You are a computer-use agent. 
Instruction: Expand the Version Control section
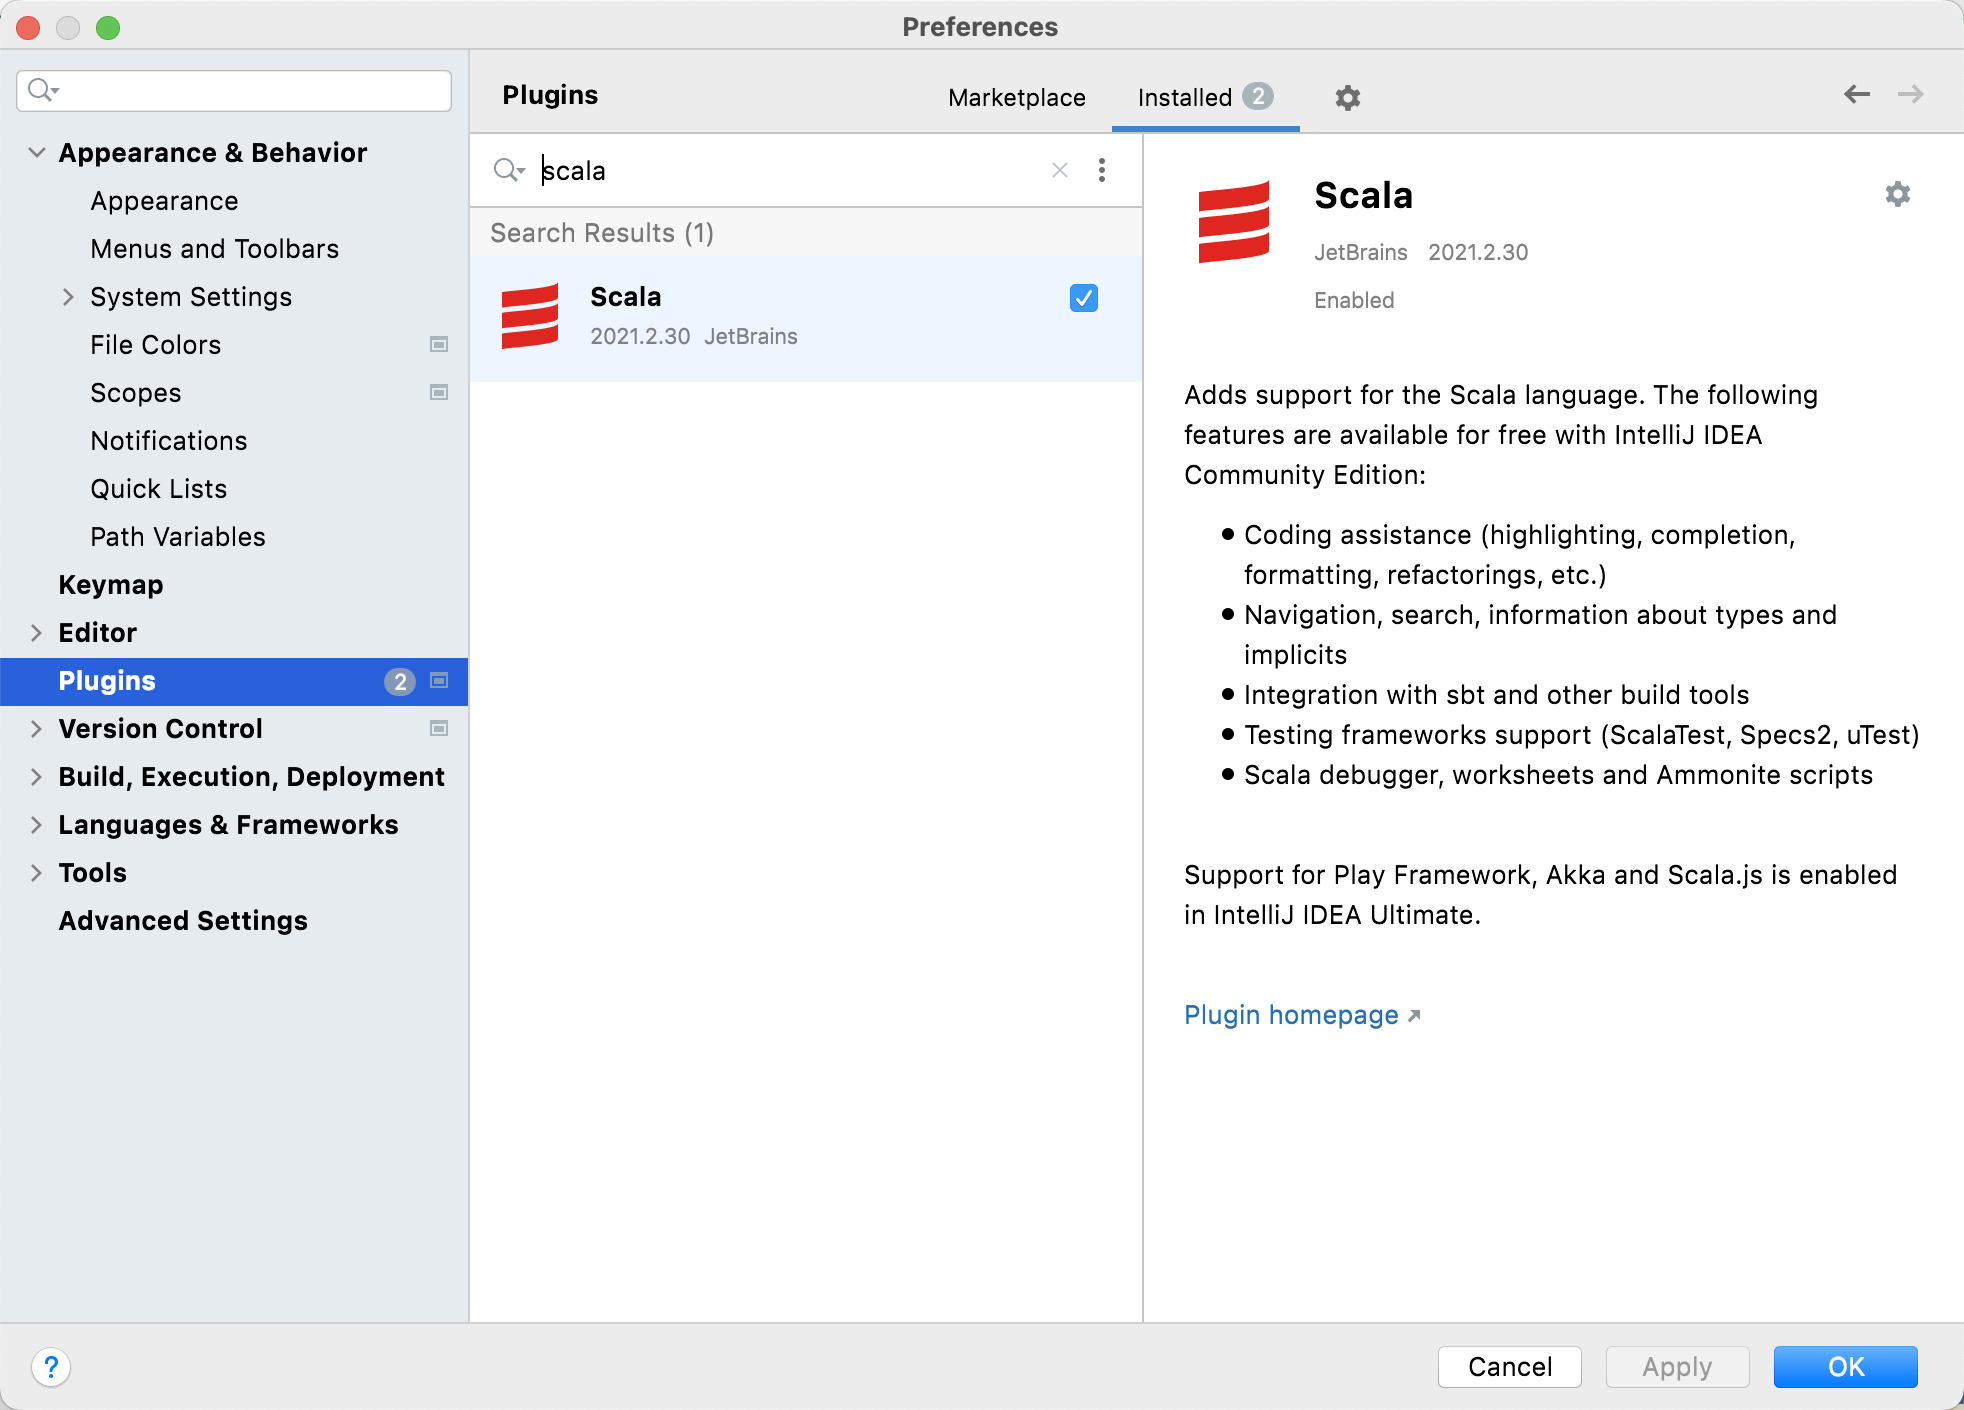click(x=37, y=728)
